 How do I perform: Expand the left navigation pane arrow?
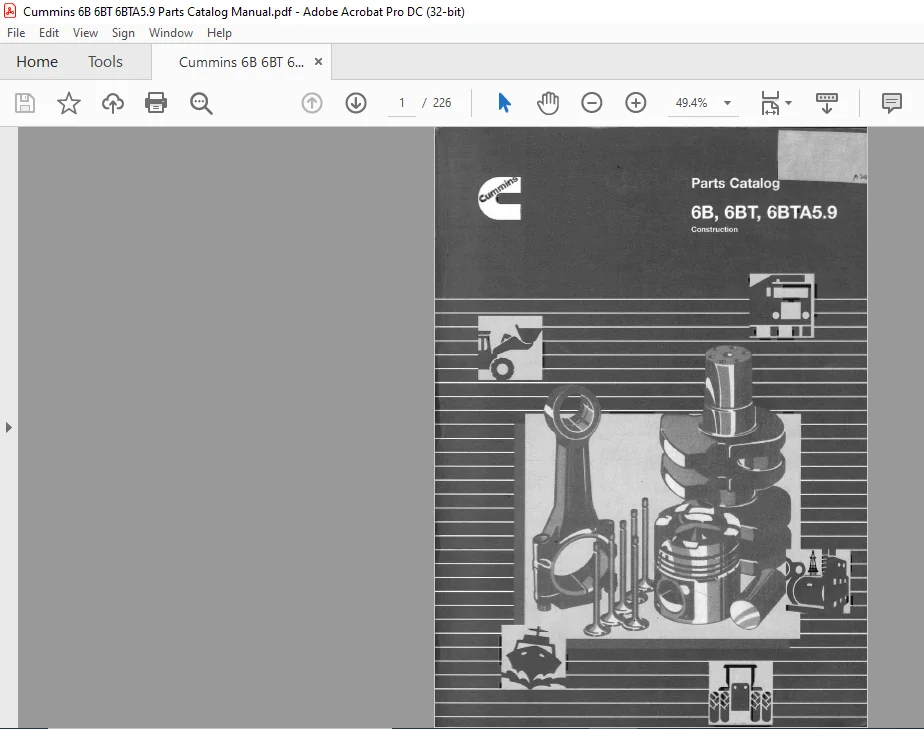pyautogui.click(x=8, y=427)
